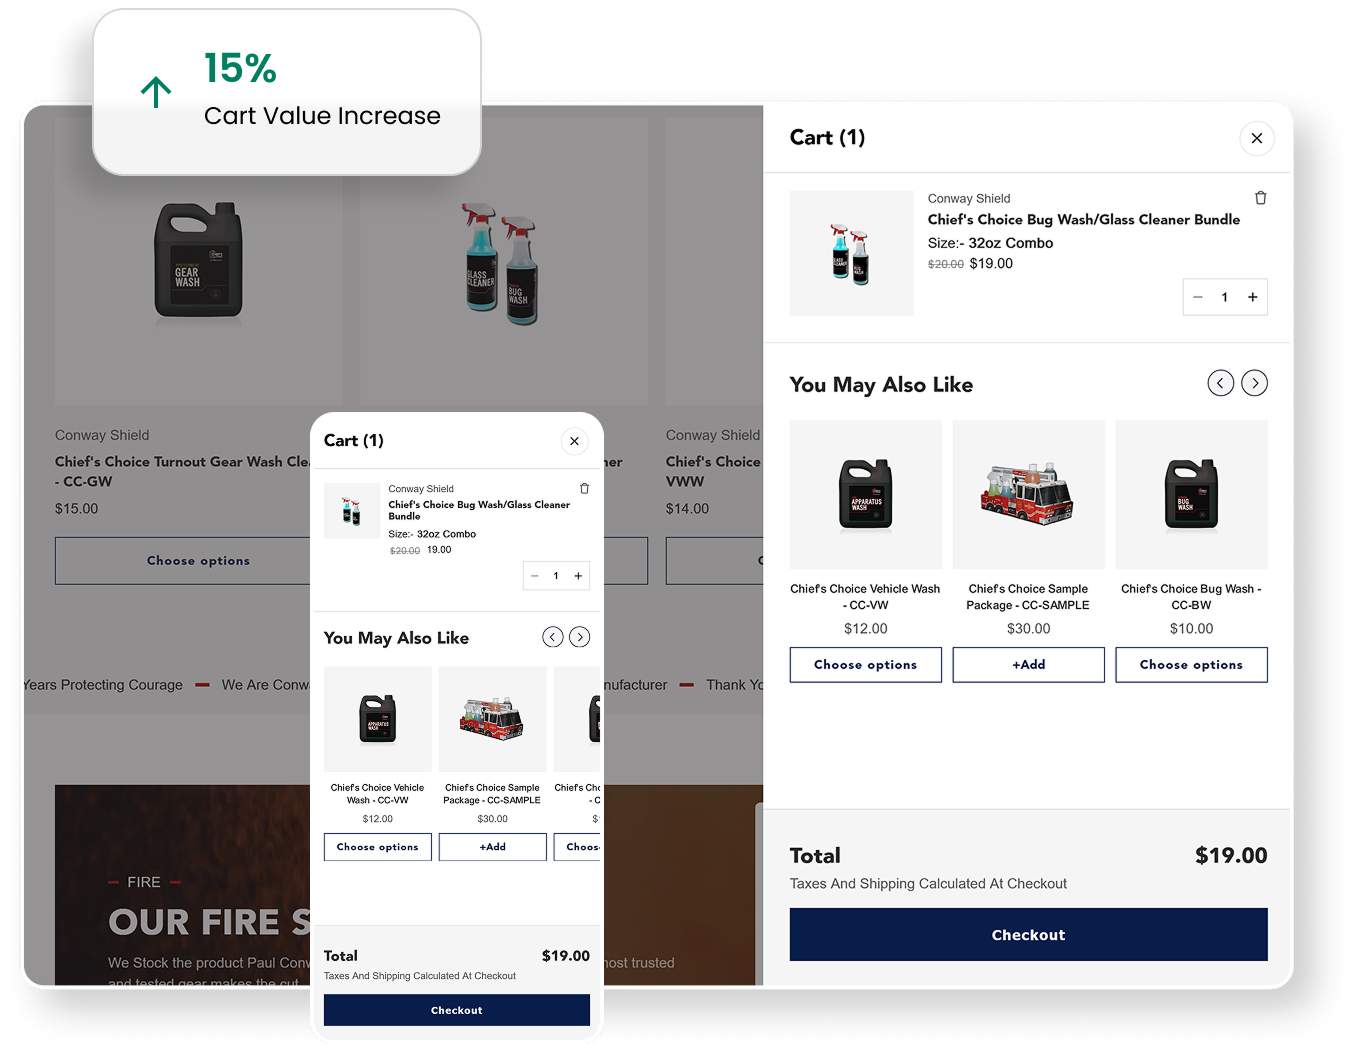This screenshot has height=1049, width=1354.
Task: Go to previous suggestions in mobile cart
Action: (x=552, y=637)
